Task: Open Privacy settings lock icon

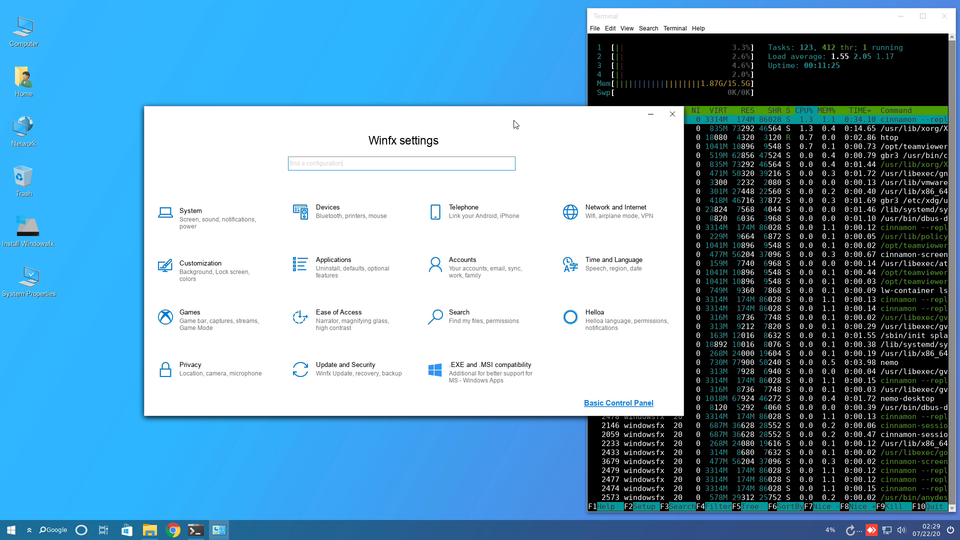Action: (165, 369)
